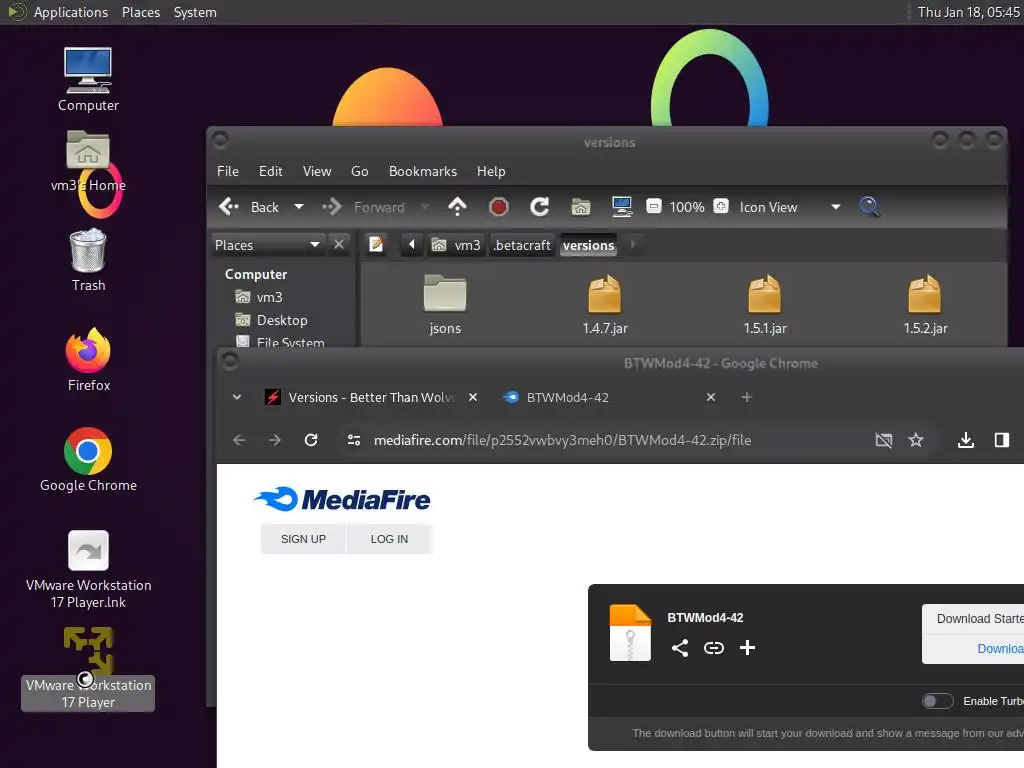Bookmark this page with the star
Screen dimensions: 1024x768
(x=916, y=440)
